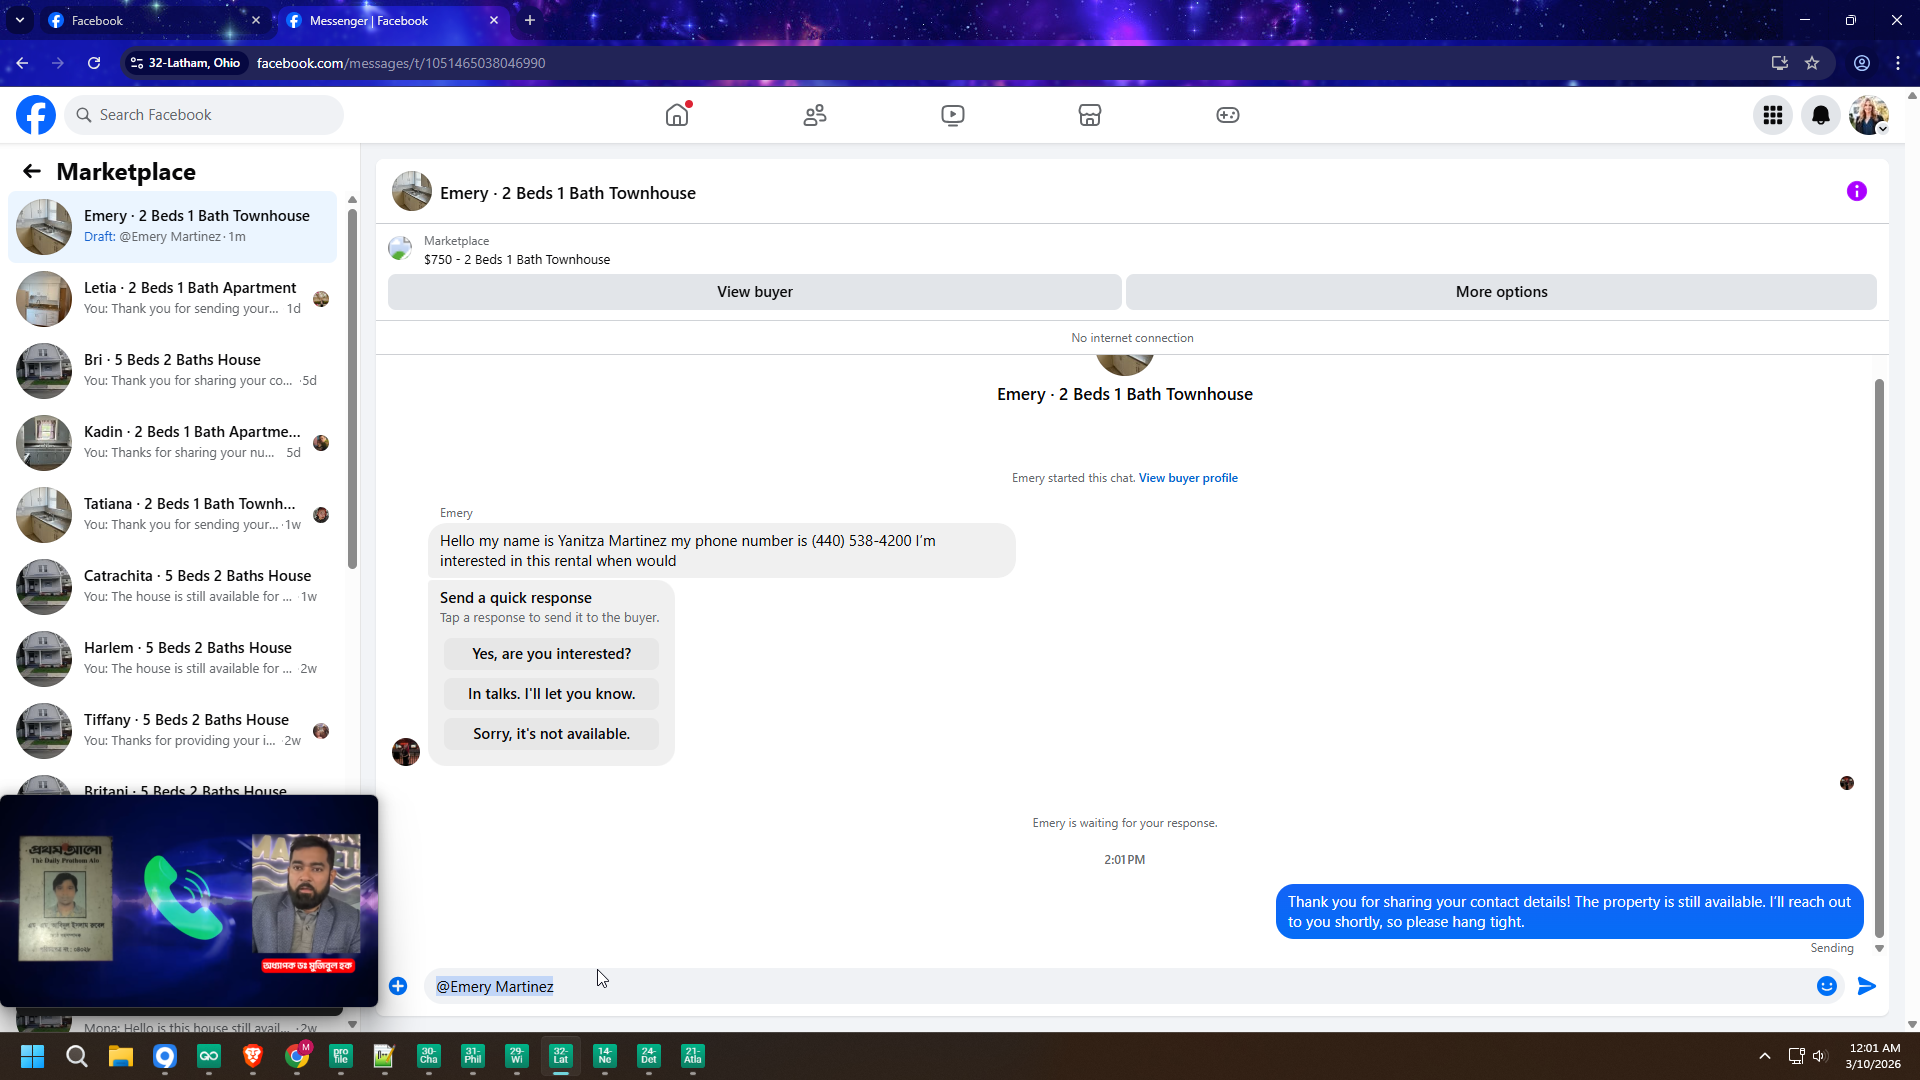1920x1080 pixels.
Task: Click the View buyer profile link
Action: [x=1187, y=478]
